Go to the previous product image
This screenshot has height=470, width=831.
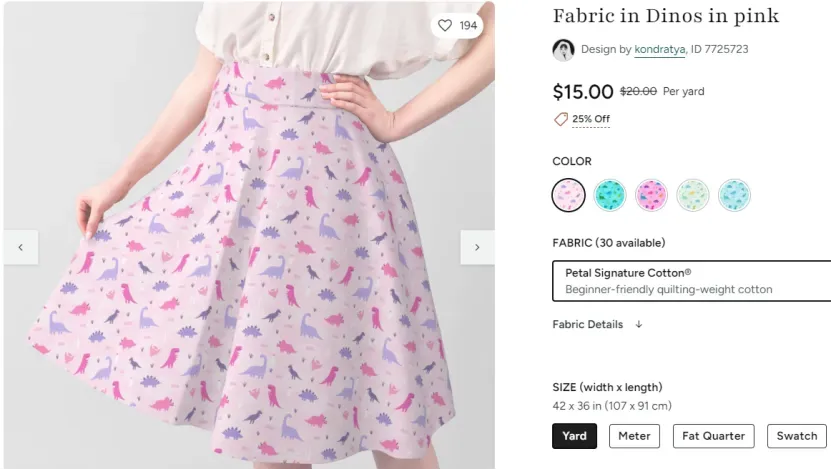pos(21,247)
